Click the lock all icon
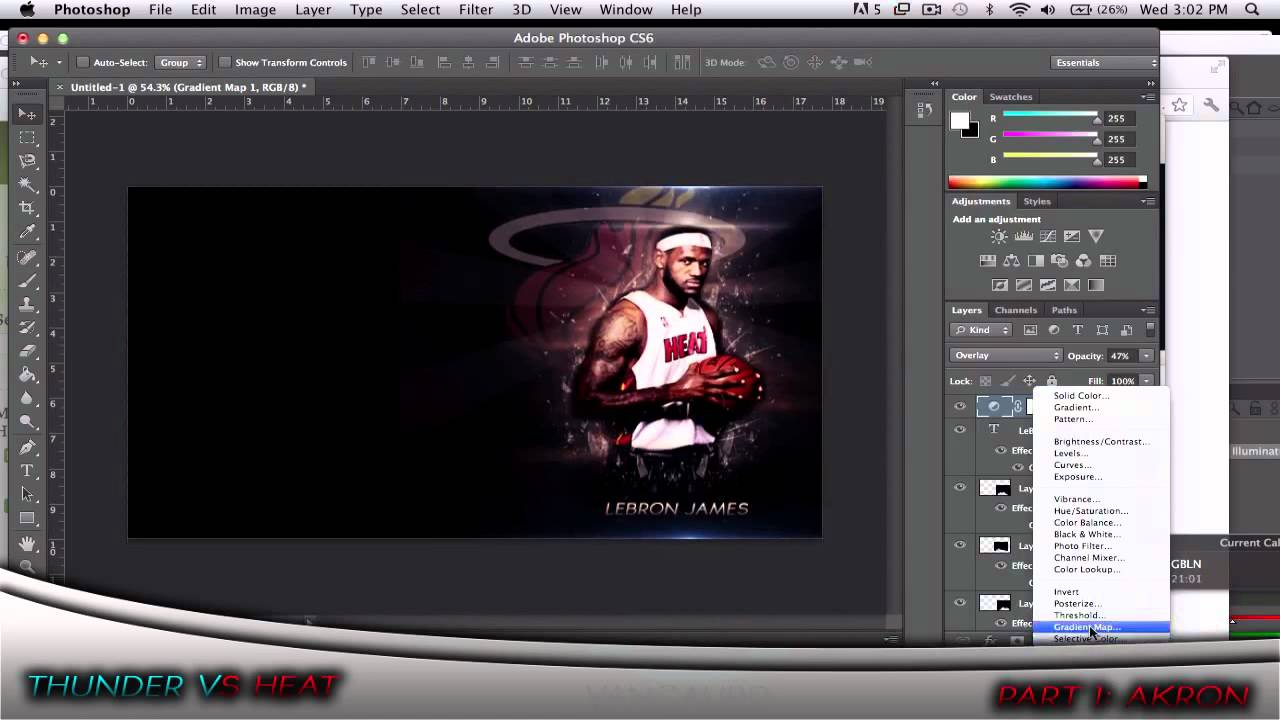The width and height of the screenshot is (1280, 720). pyautogui.click(x=1051, y=381)
